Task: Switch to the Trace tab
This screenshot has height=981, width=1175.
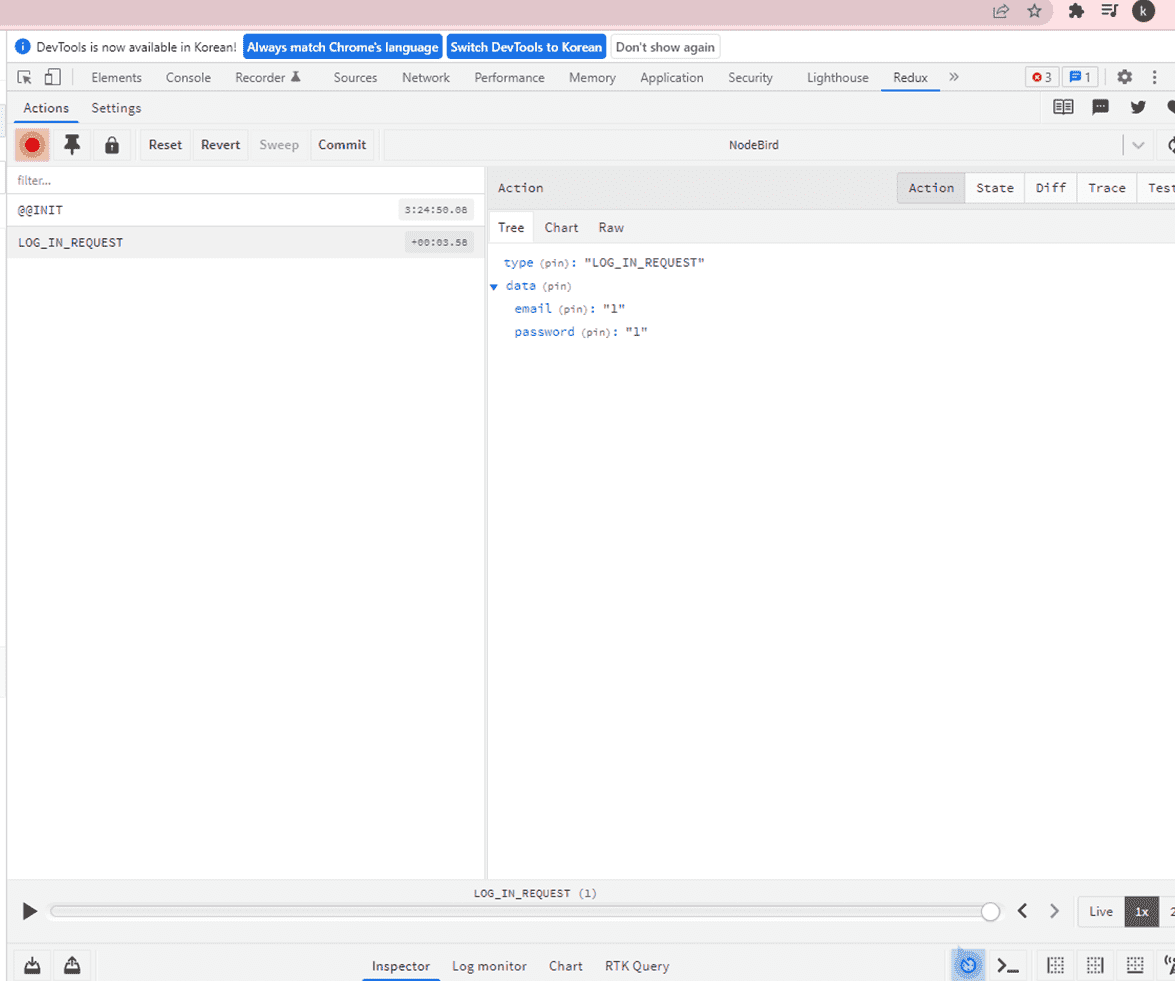Action: click(1107, 188)
